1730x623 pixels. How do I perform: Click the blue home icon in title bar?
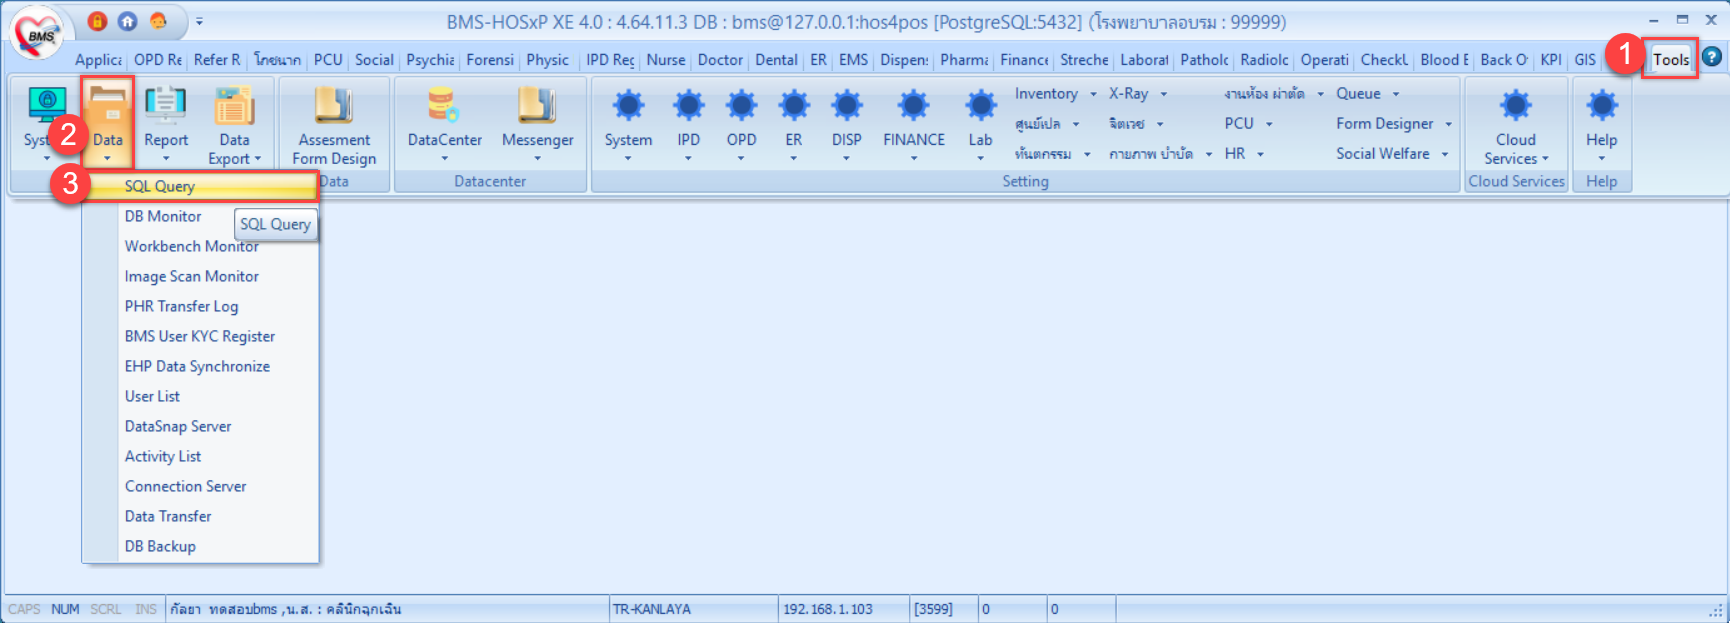tap(128, 21)
